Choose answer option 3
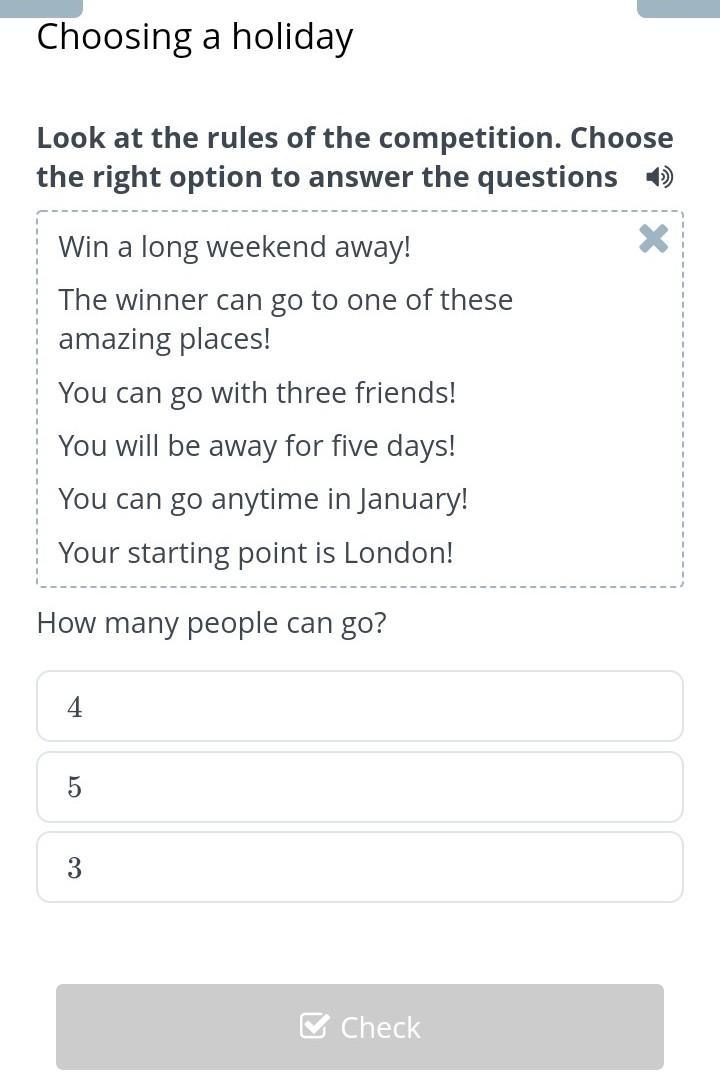720x1082 pixels. 360,867
